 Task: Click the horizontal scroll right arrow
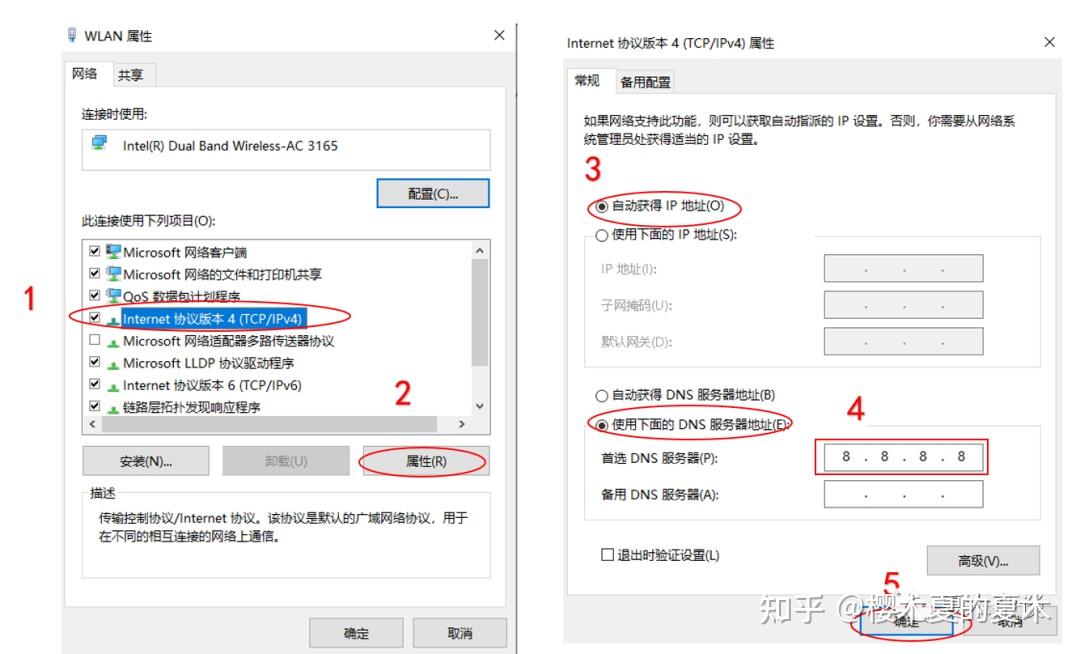(462, 424)
